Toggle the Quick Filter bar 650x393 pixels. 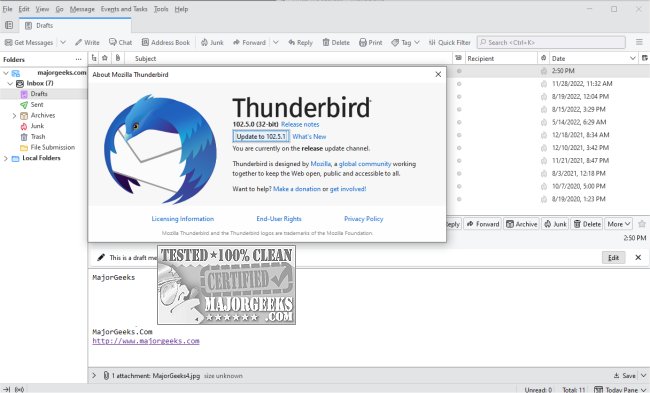[449, 42]
